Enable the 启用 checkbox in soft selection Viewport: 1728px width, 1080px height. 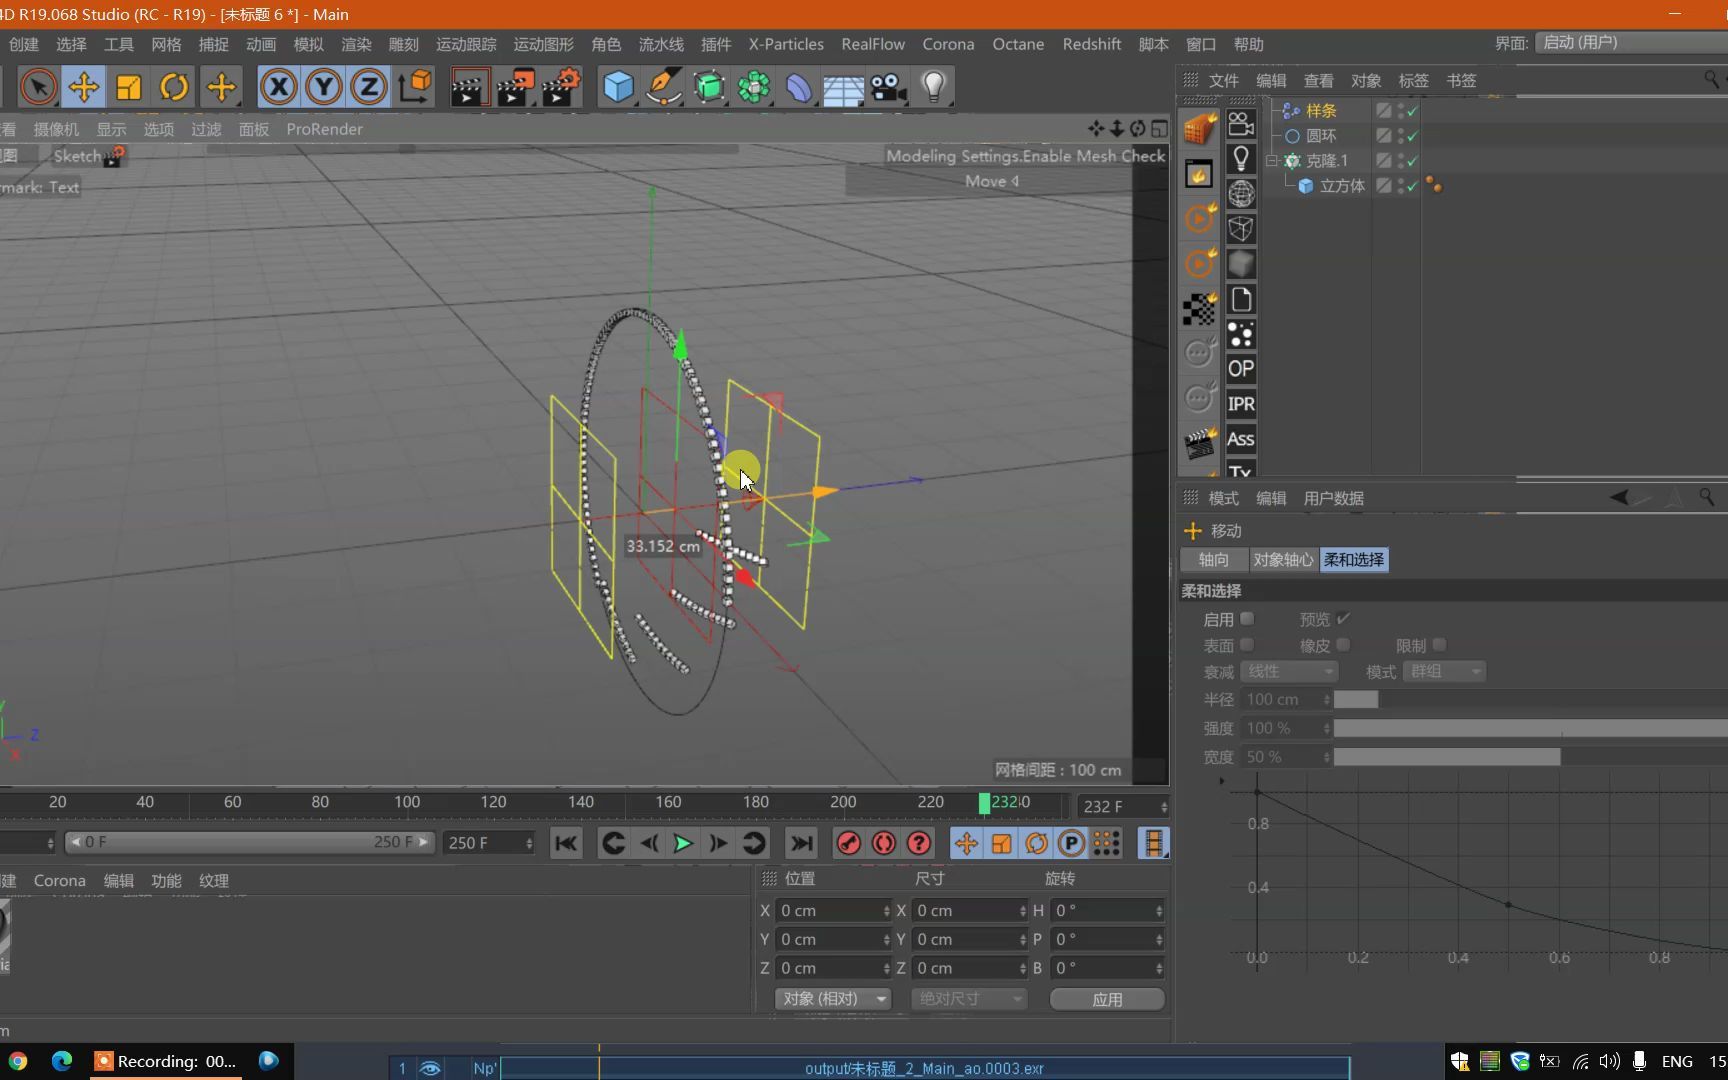click(1246, 619)
